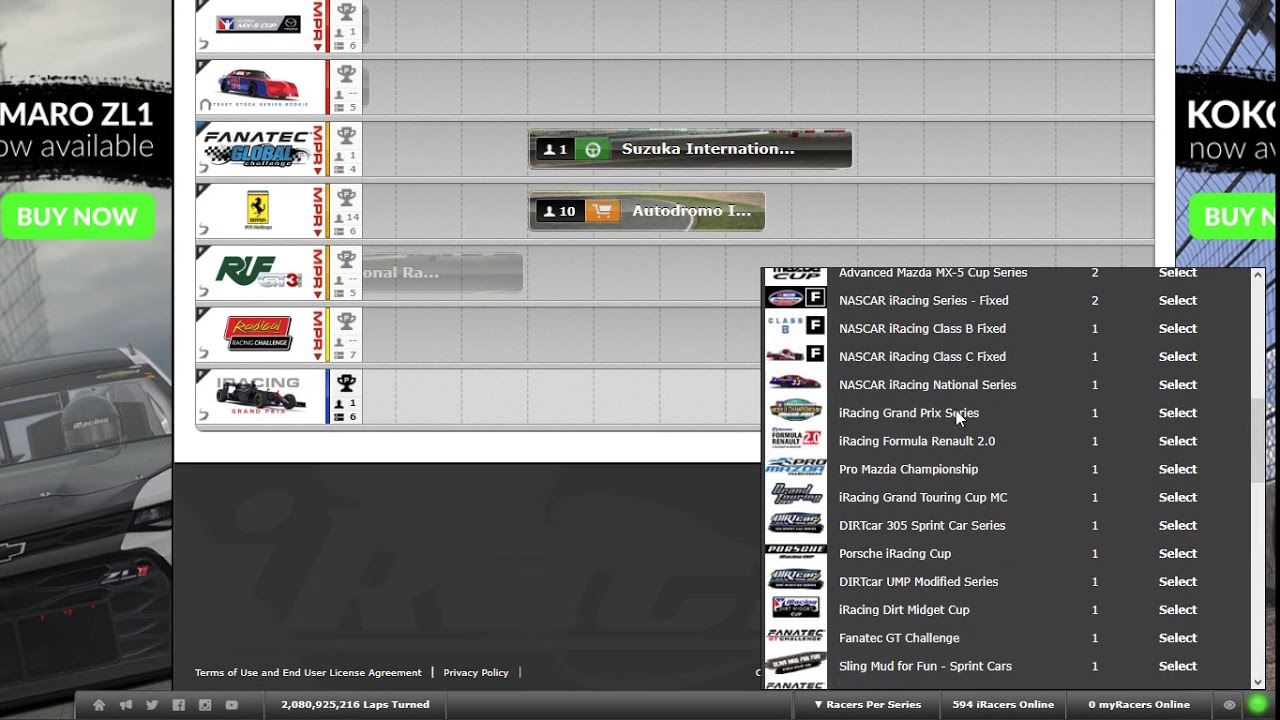Click trophy icon in Fanatec Global Challenge row

pos(346,135)
